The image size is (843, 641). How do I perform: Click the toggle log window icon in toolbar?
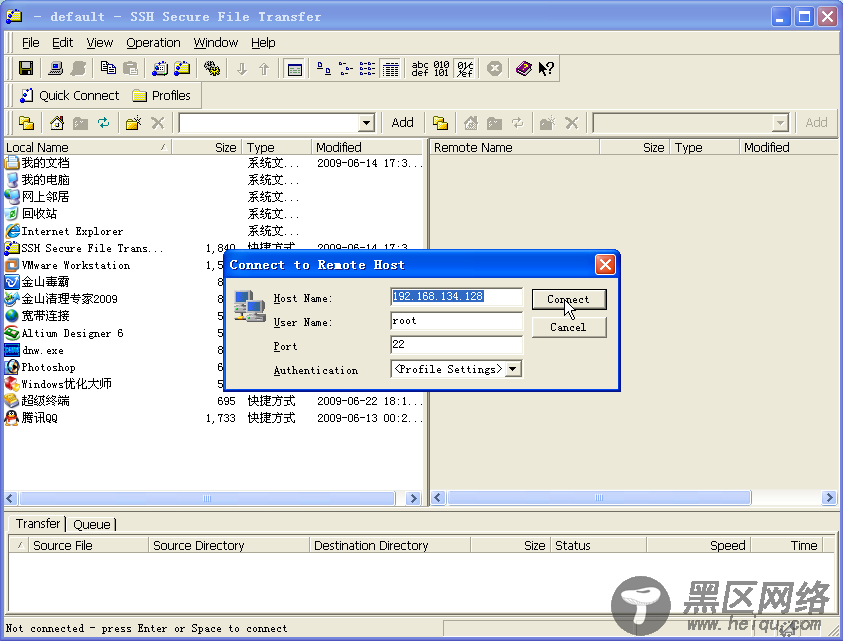(295, 68)
